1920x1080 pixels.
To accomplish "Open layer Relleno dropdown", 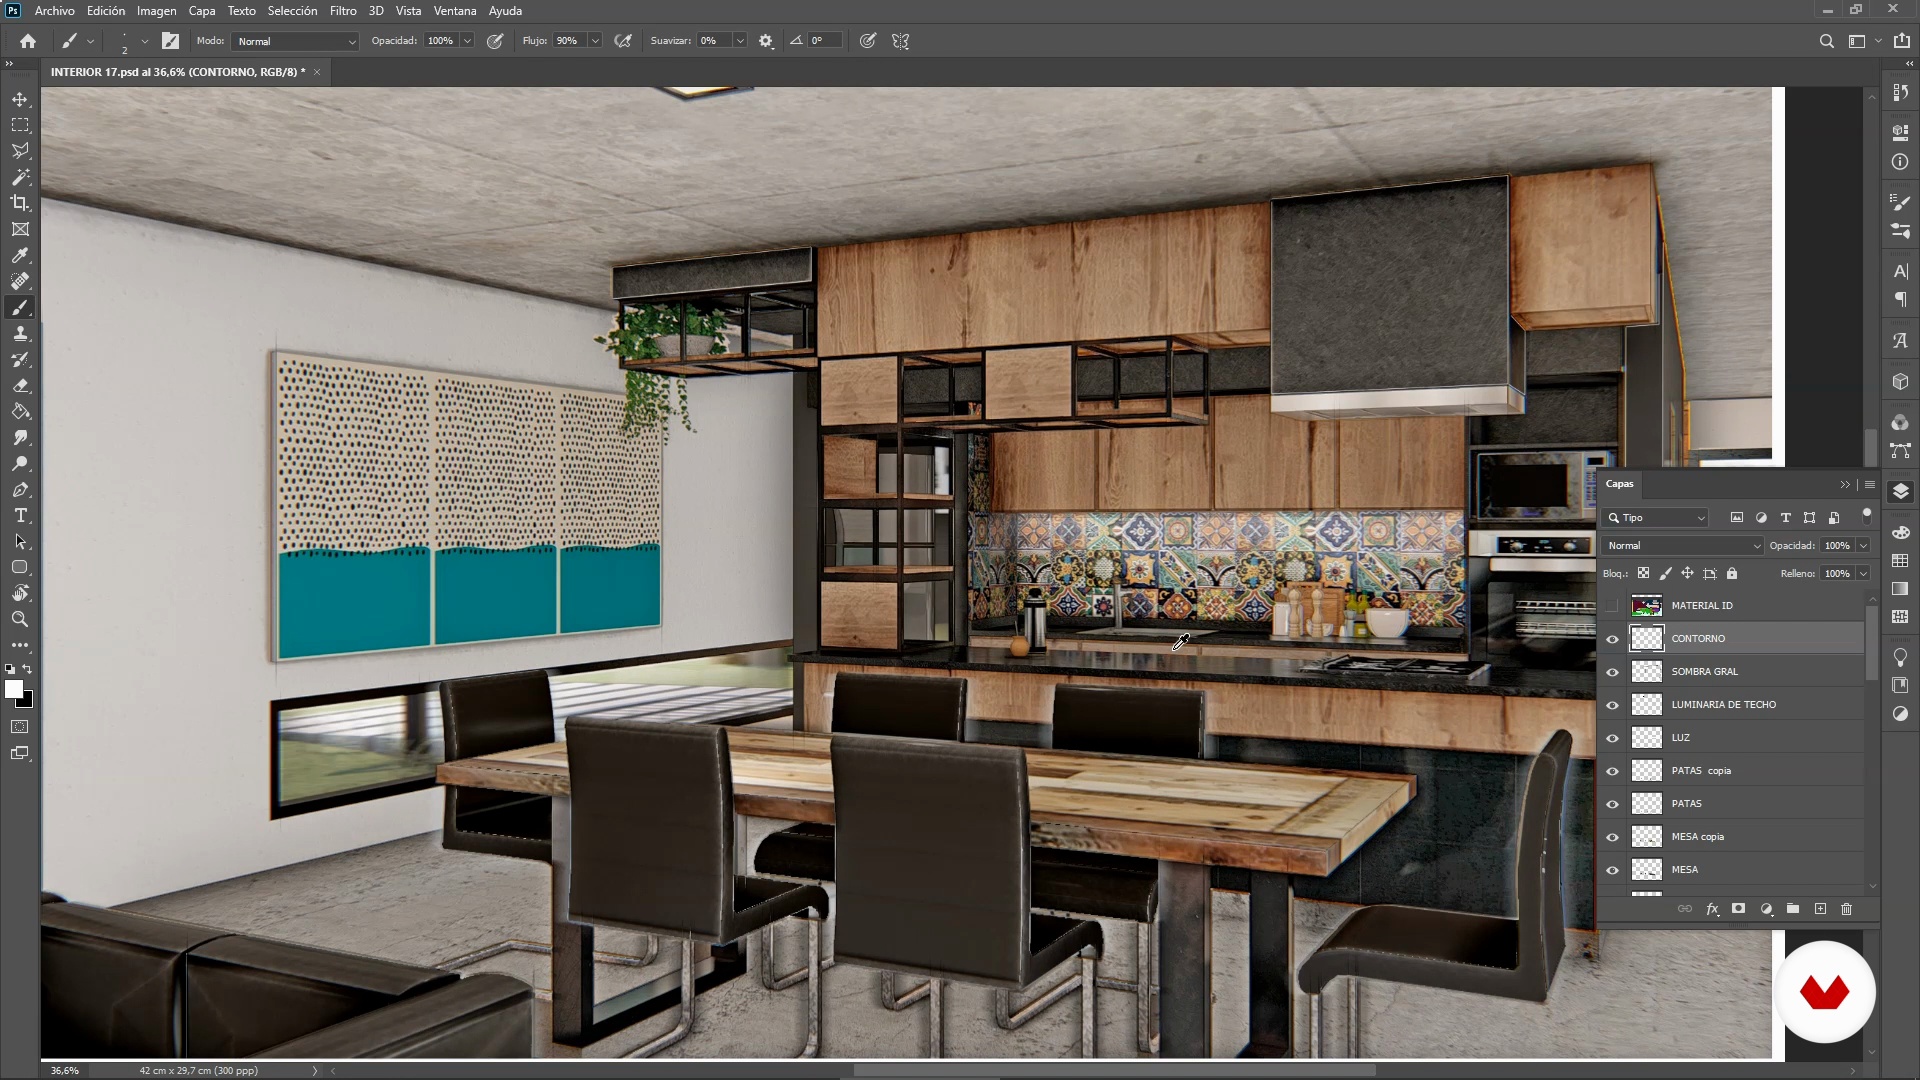I will 1863,574.
